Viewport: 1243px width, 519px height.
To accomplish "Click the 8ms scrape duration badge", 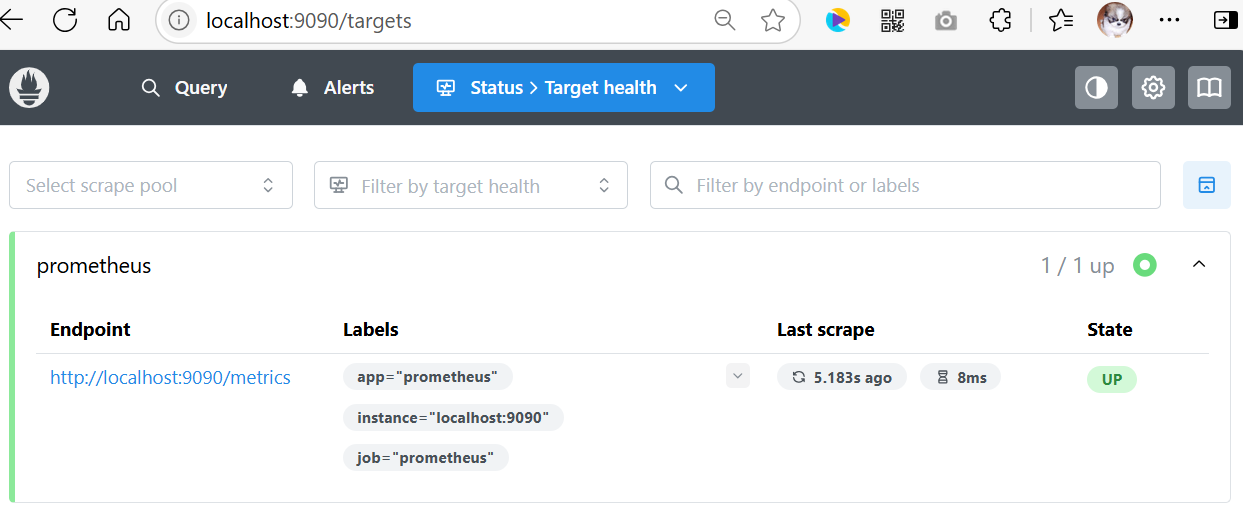I will pyautogui.click(x=961, y=377).
